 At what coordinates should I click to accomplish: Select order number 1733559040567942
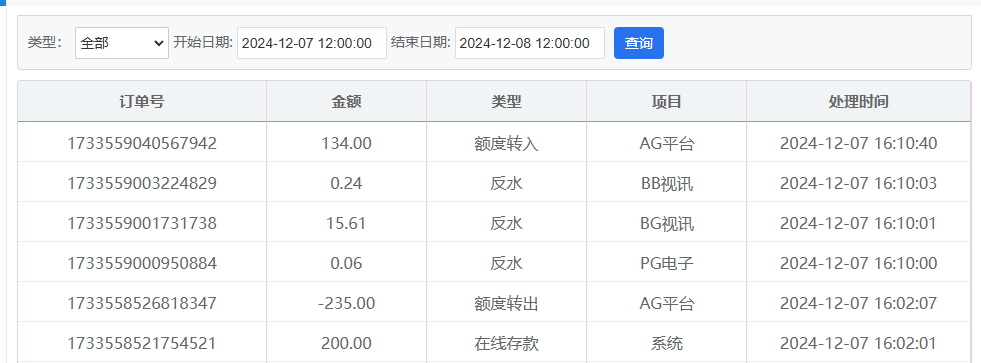(142, 143)
